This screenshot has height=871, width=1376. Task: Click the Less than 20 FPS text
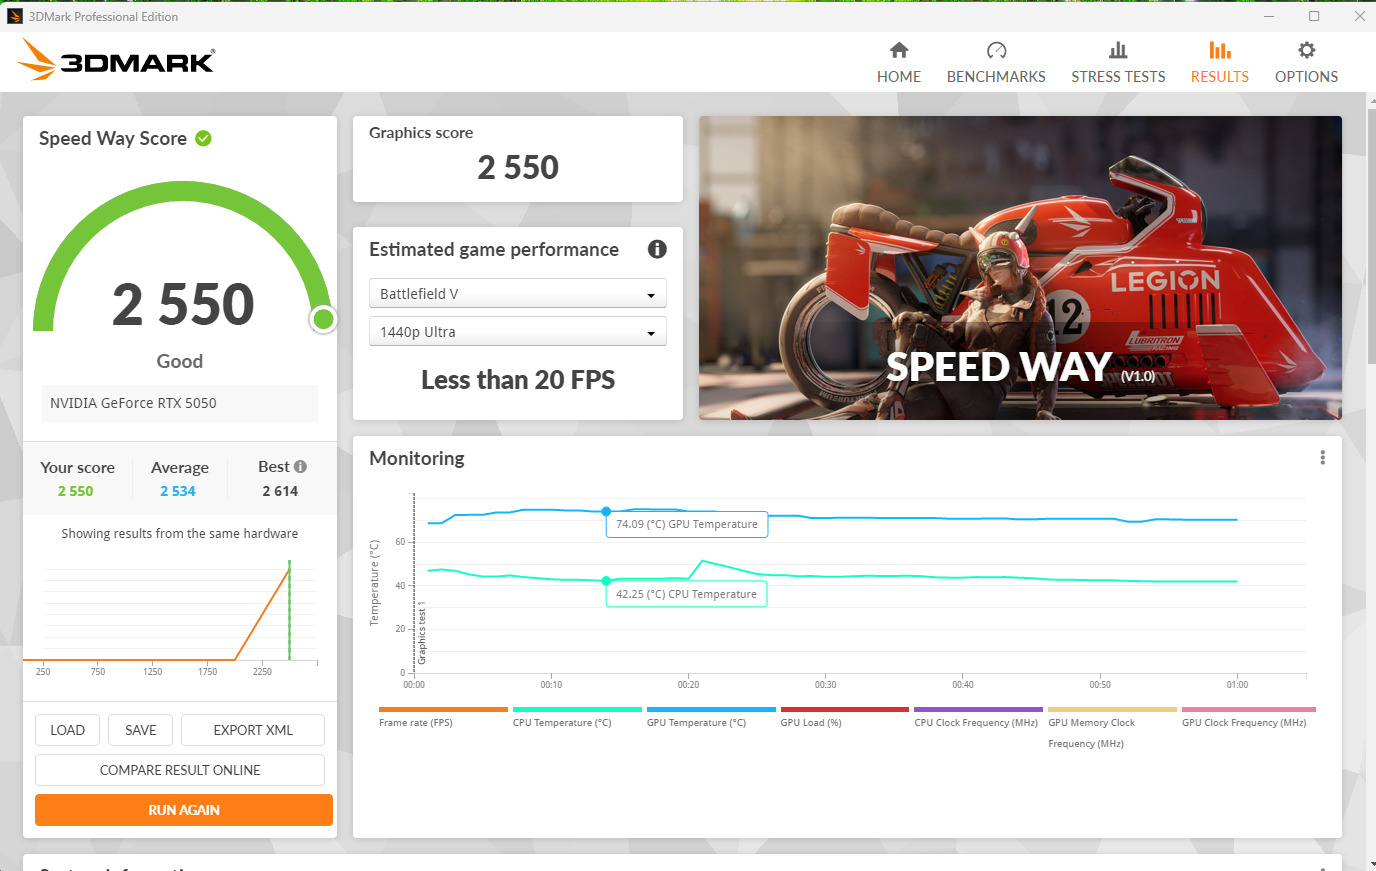518,380
